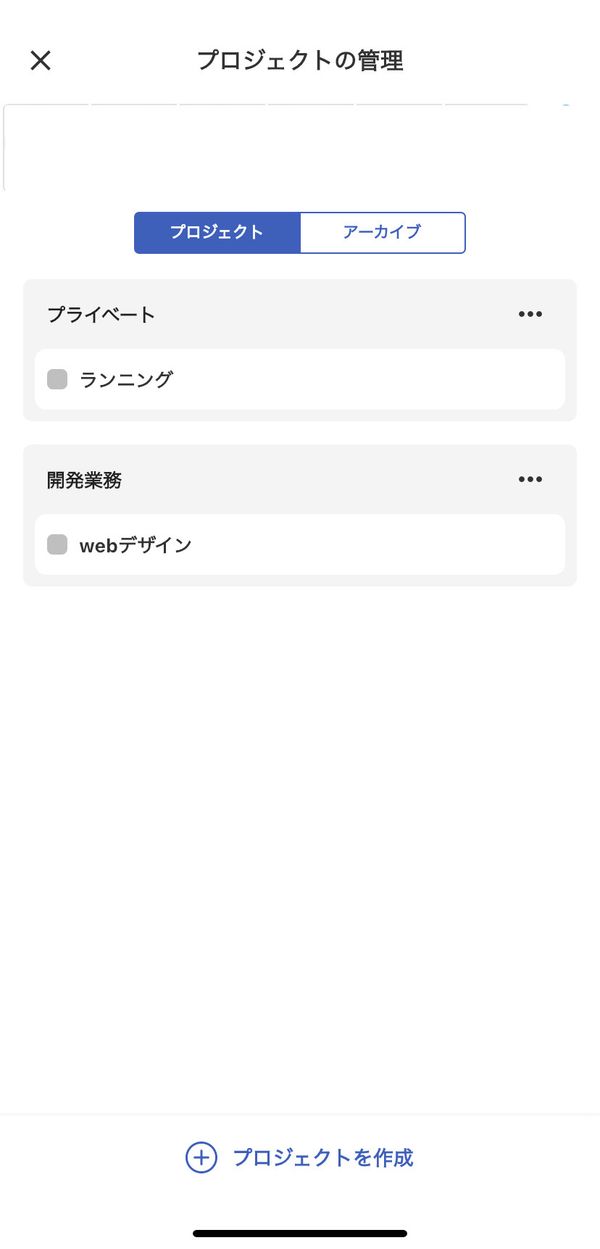Tap the webデザイン project name text
This screenshot has width=600, height=1249.
click(135, 544)
